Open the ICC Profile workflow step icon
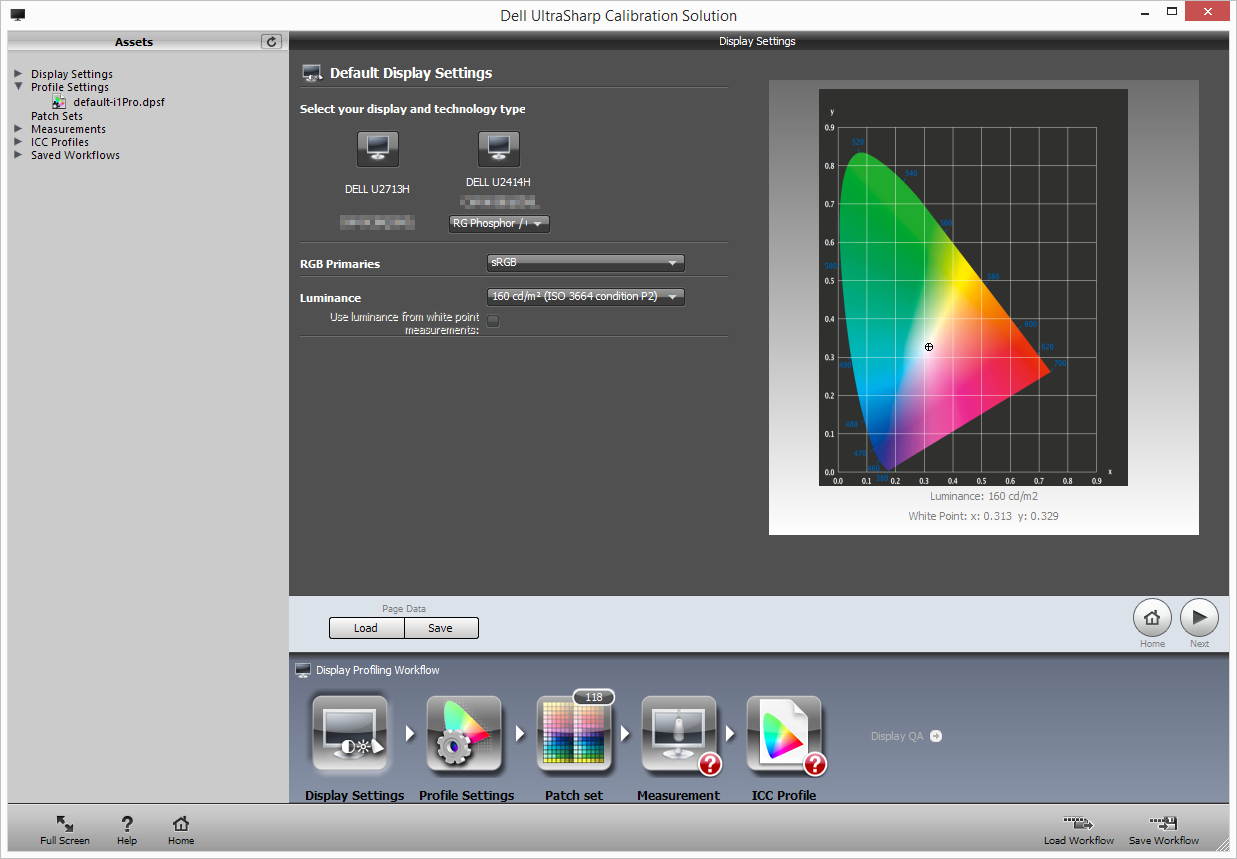1237x859 pixels. coord(785,735)
